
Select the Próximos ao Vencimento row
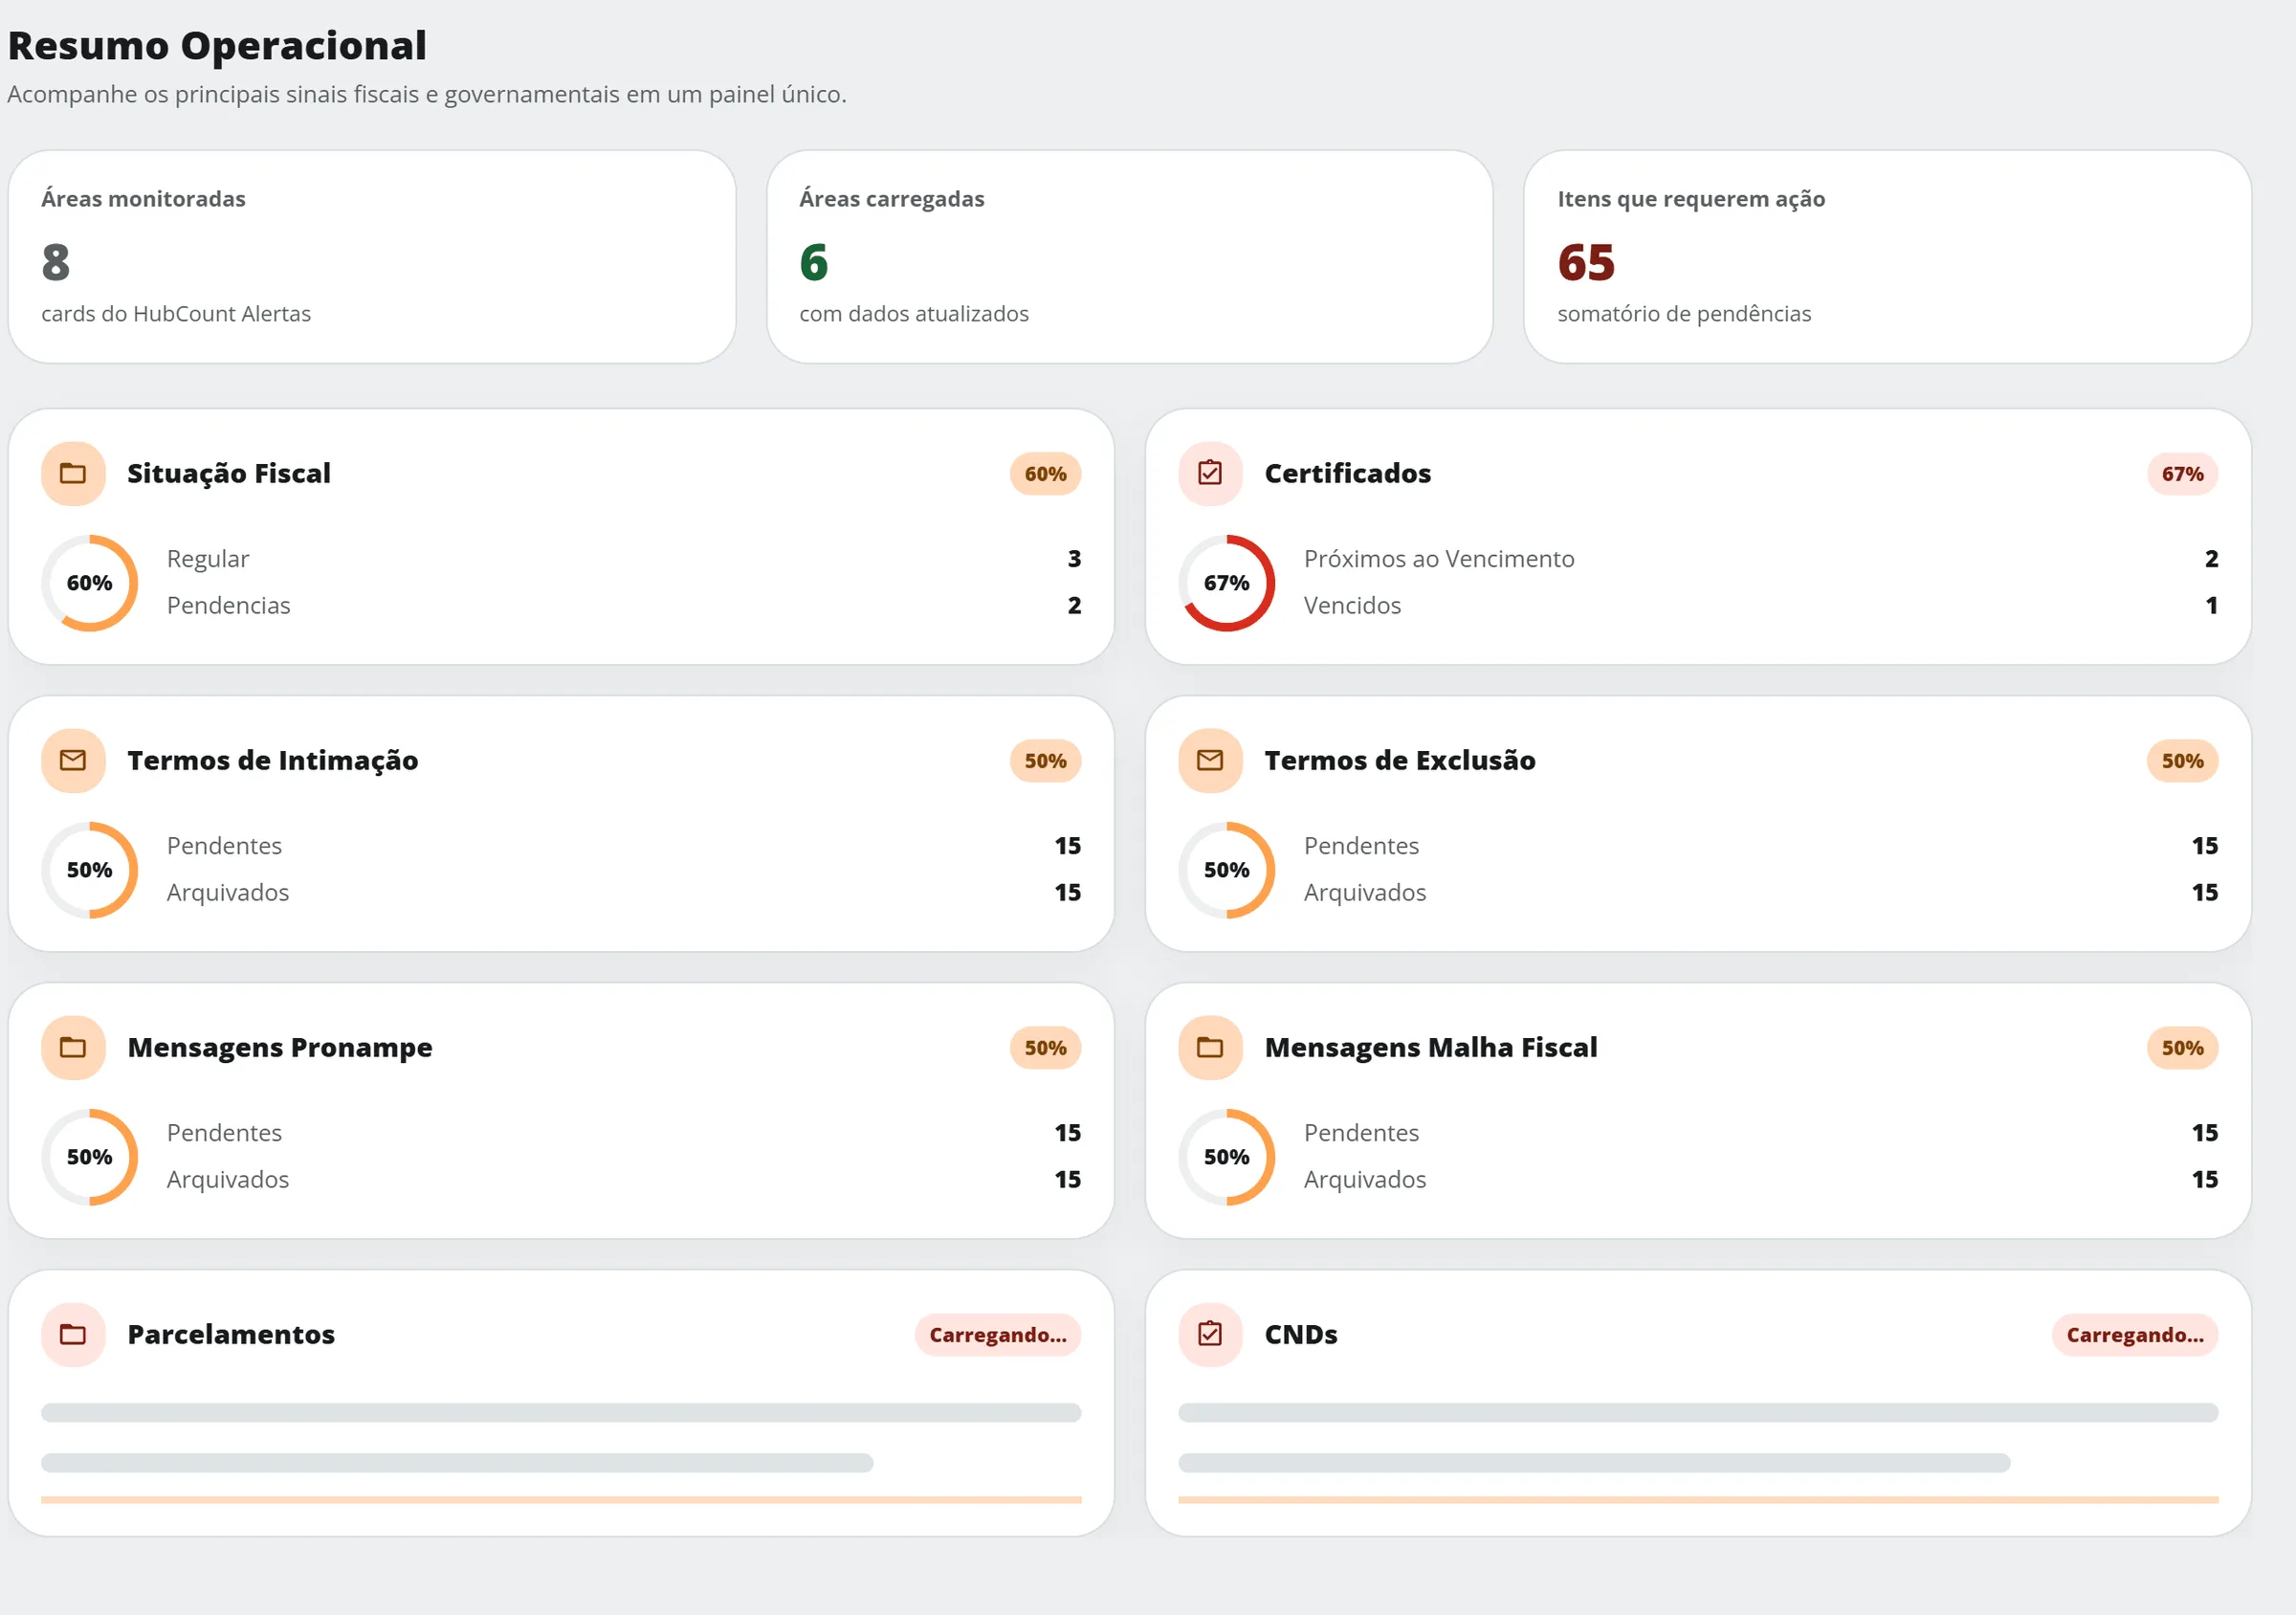(1761, 559)
